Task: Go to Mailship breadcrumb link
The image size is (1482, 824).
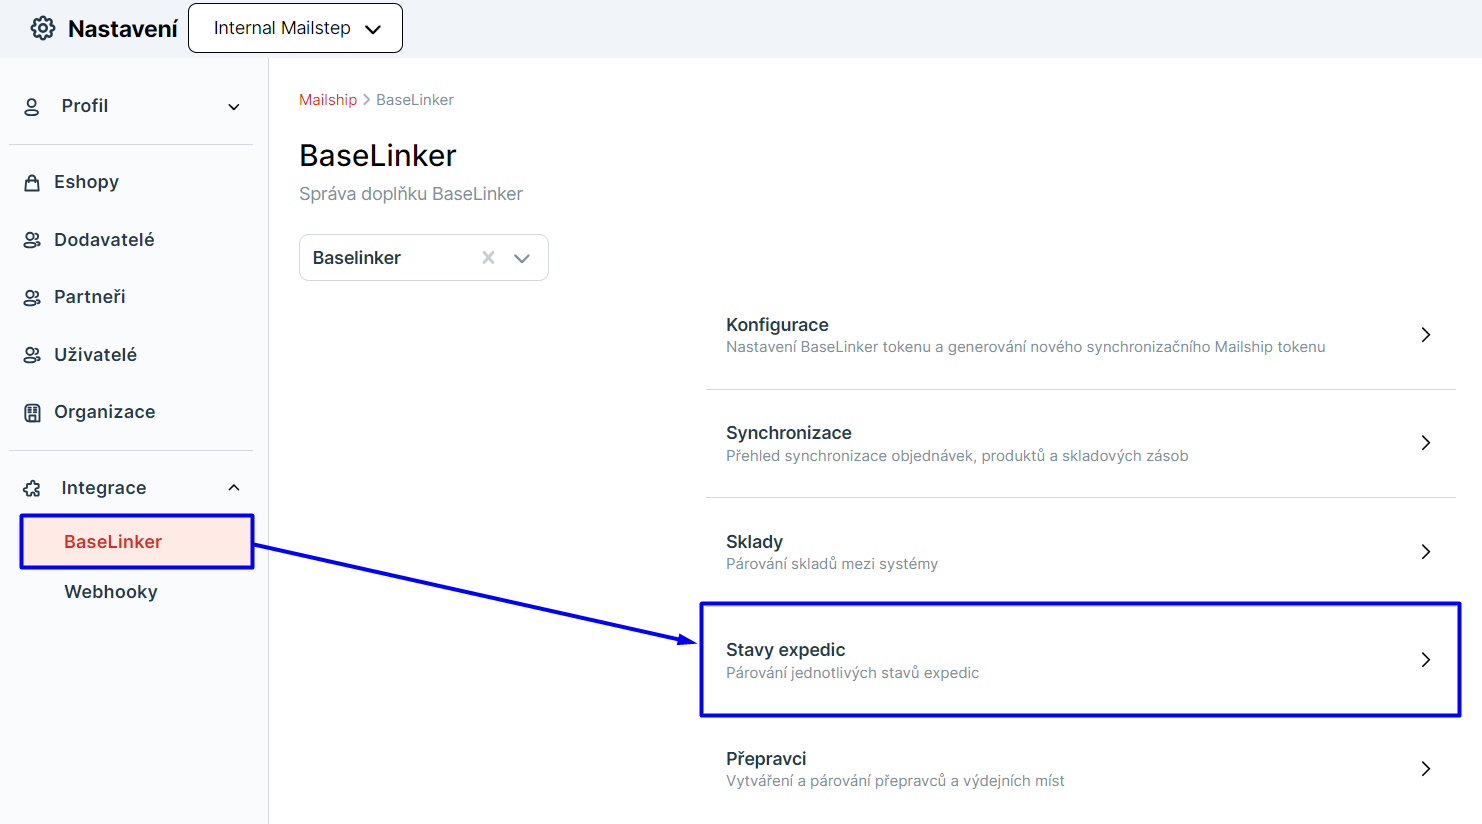Action: [x=328, y=100]
